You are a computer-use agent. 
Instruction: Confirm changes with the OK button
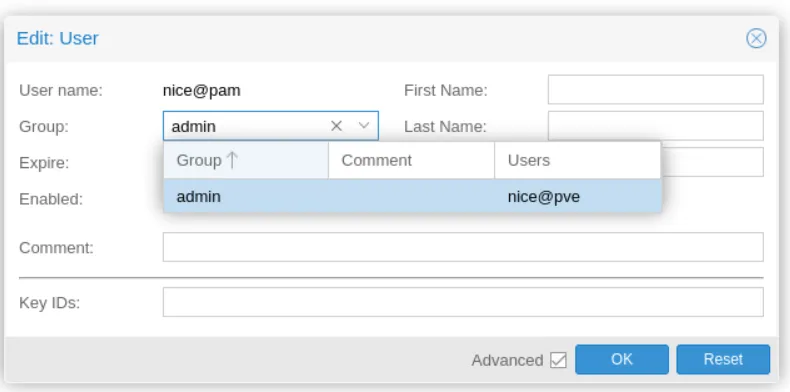tap(622, 359)
